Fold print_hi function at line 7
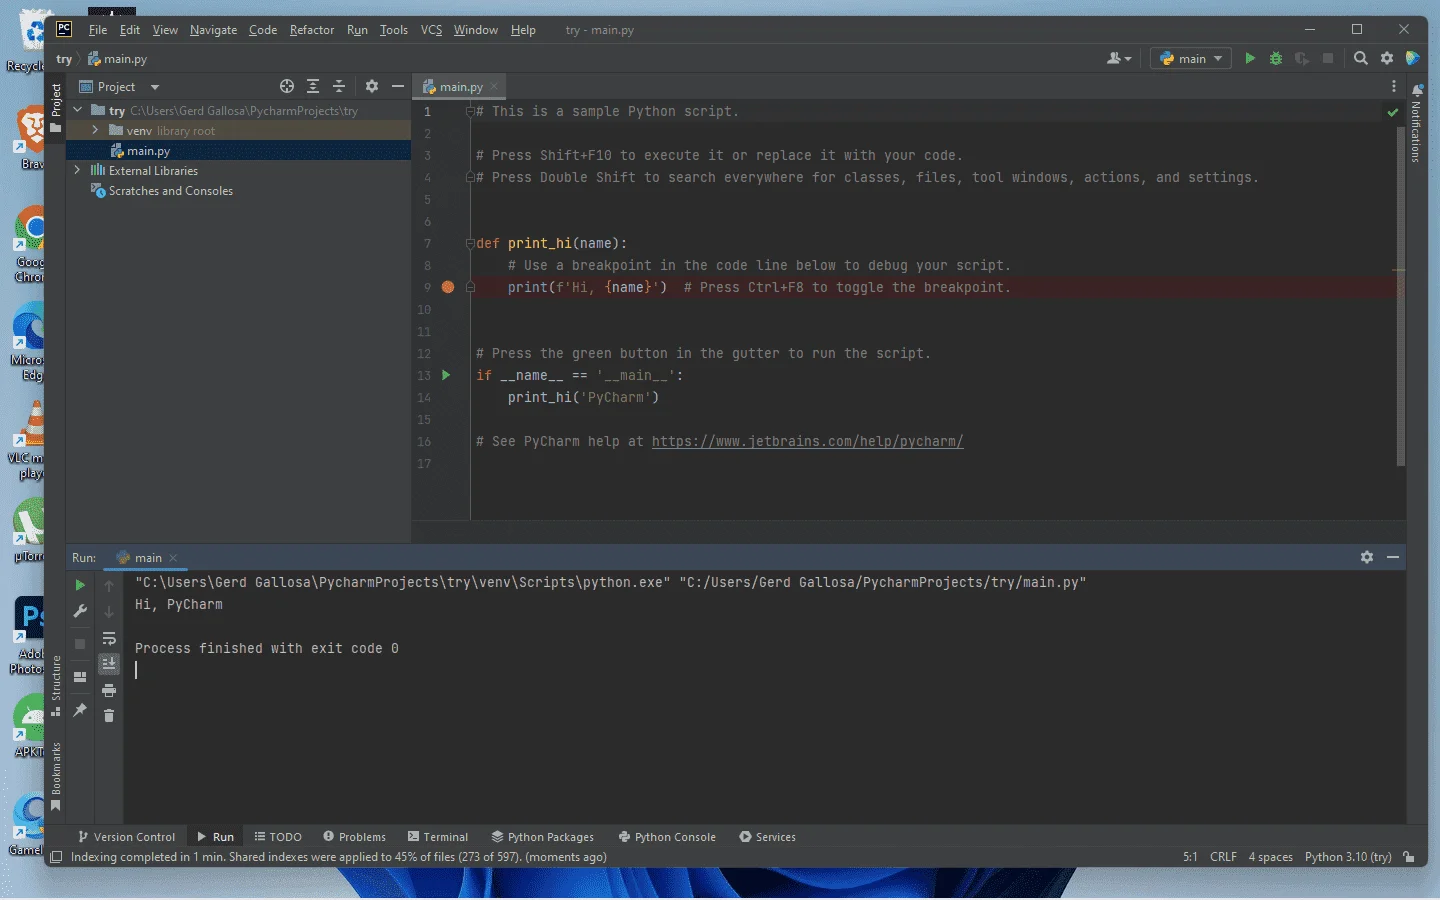This screenshot has width=1440, height=900. (469, 243)
